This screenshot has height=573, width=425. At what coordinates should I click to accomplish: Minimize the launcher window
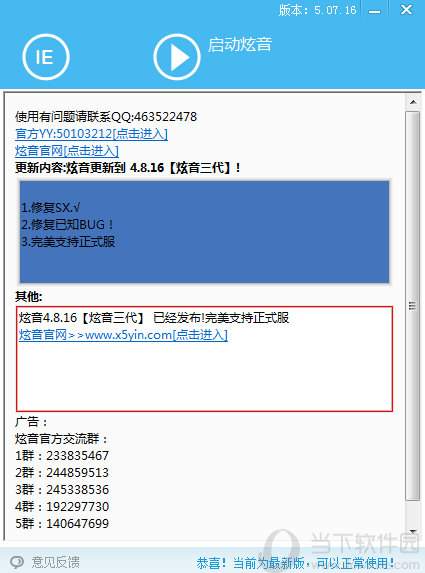click(x=375, y=10)
